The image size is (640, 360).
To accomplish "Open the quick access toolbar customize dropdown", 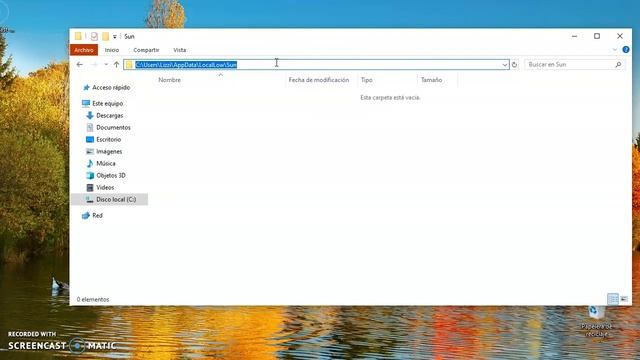I will pos(115,37).
